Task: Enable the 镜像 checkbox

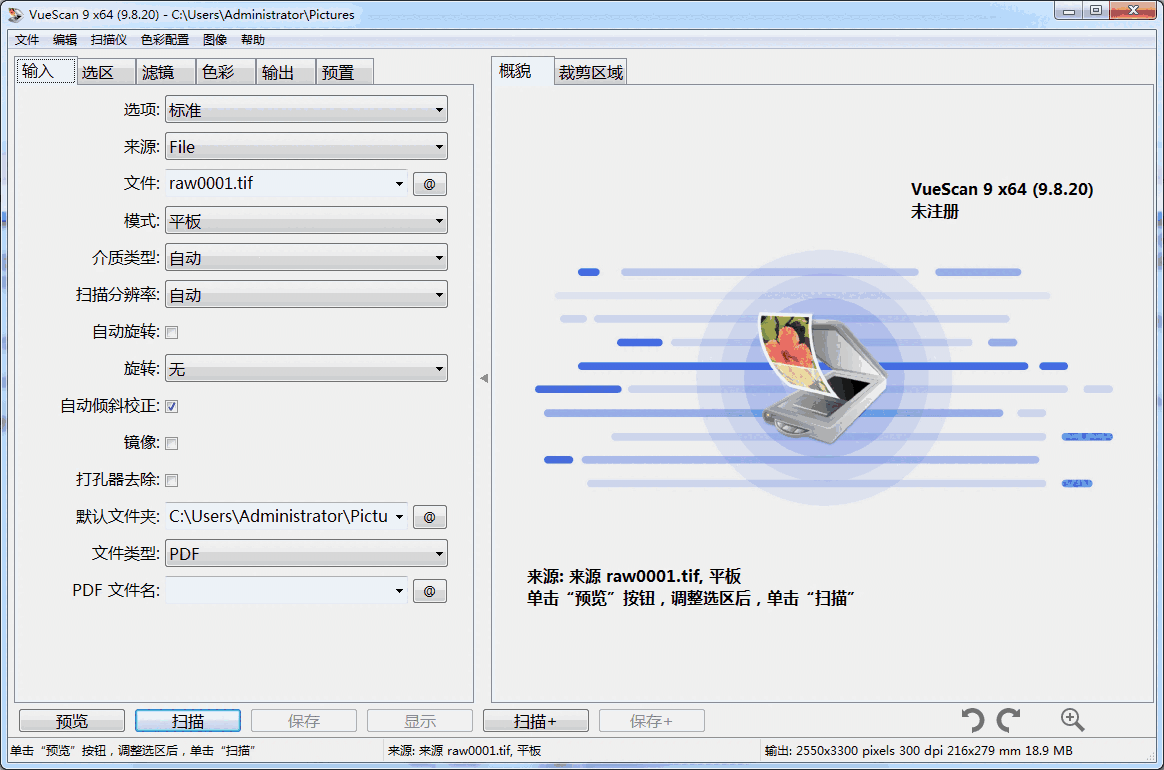Action: pyautogui.click(x=170, y=443)
